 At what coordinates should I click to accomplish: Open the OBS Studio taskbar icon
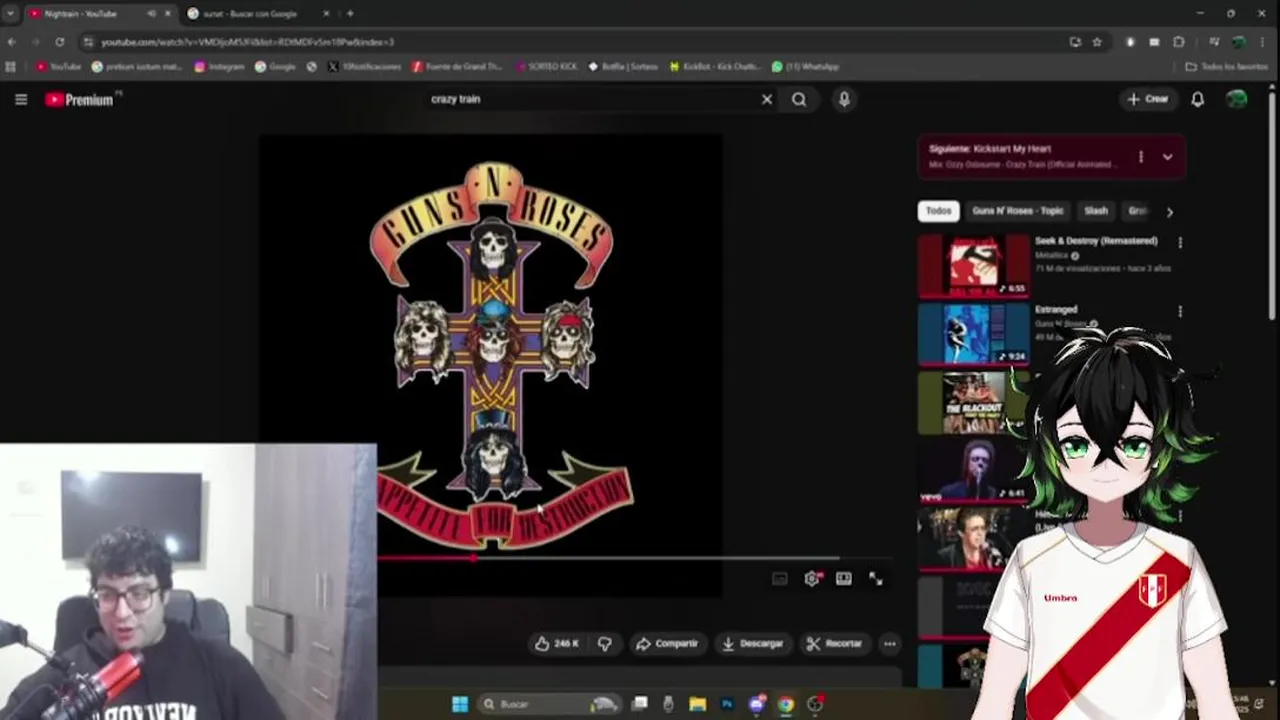815,704
